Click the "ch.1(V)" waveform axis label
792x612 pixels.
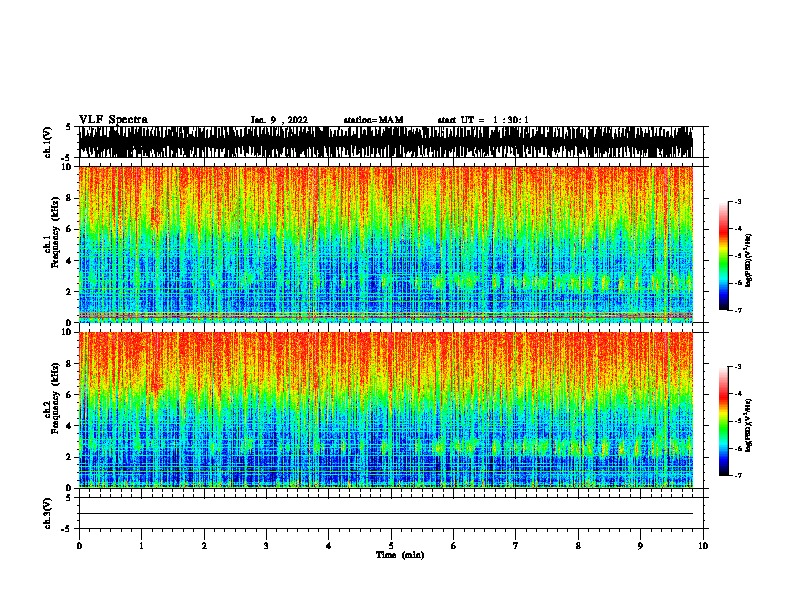tap(48, 142)
